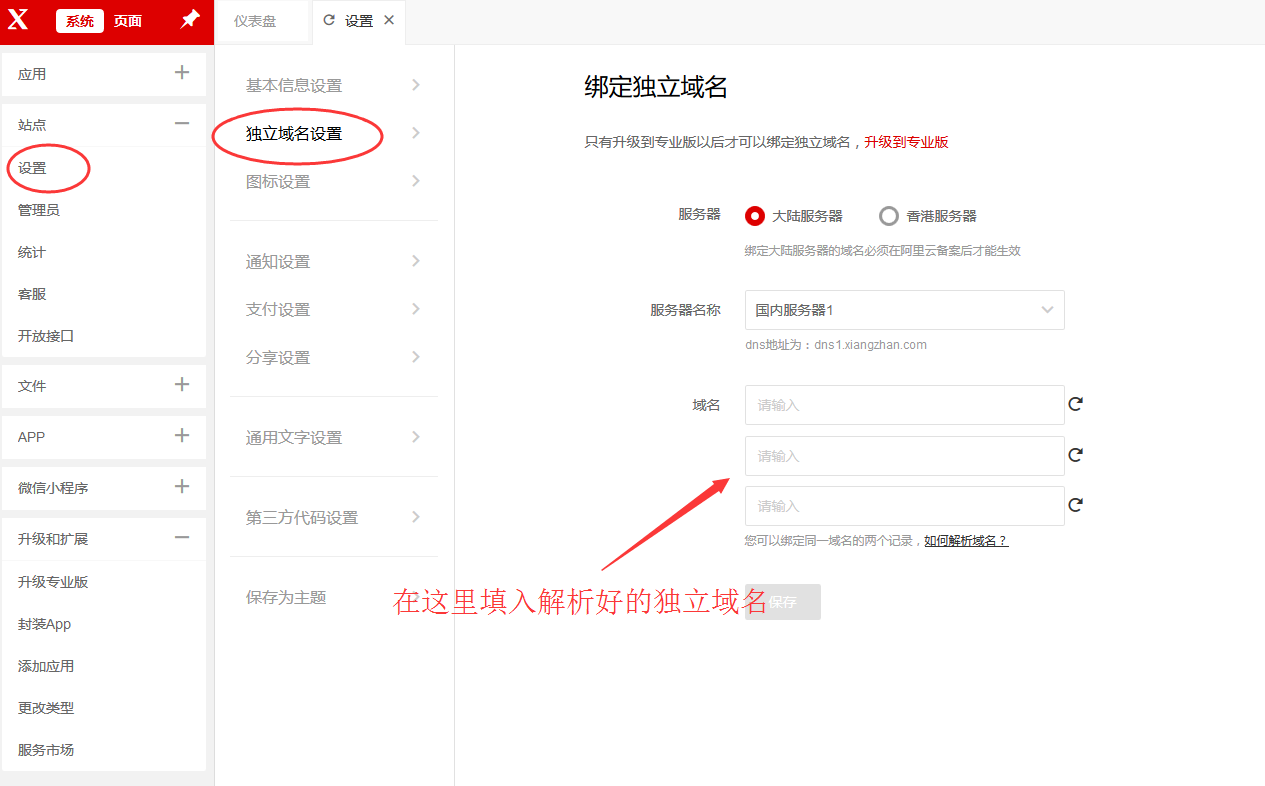The height and width of the screenshot is (786, 1265).
Task: Click chevron next to 通用文字设置
Action: tap(416, 437)
